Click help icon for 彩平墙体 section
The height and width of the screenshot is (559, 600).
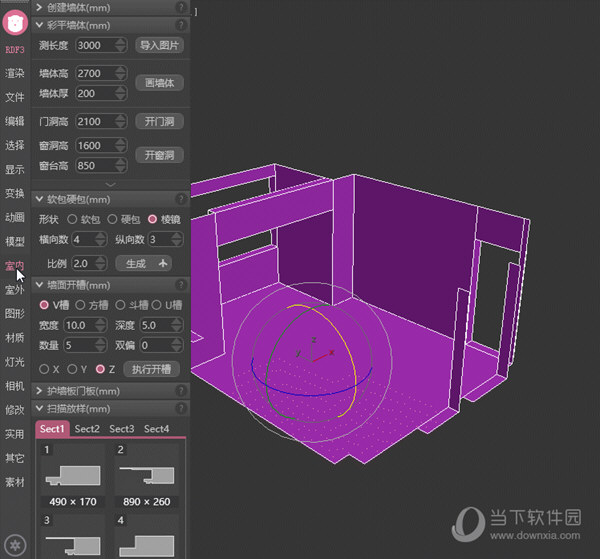(181, 25)
